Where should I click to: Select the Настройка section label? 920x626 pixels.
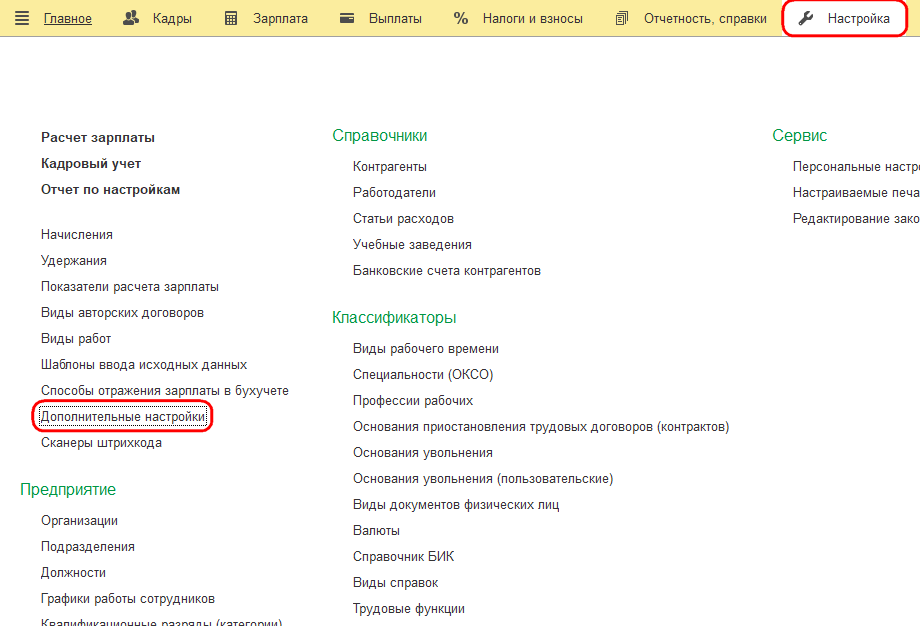point(858,19)
